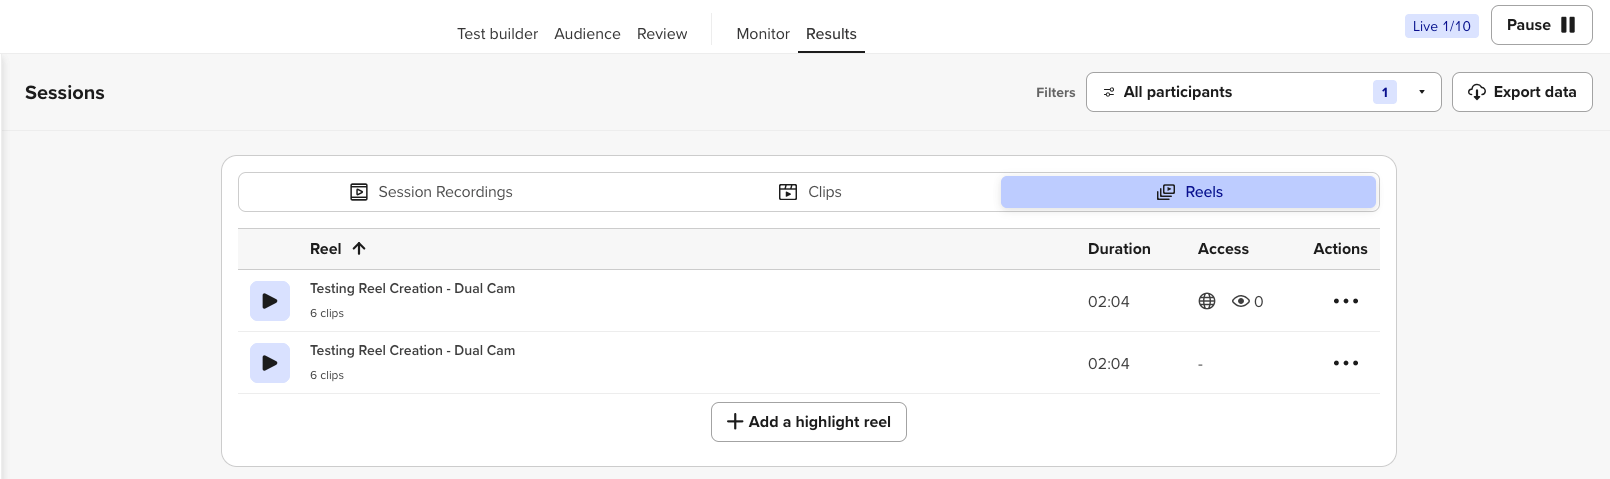Image resolution: width=1610 pixels, height=479 pixels.
Task: Go to the Audience section
Action: (x=587, y=34)
